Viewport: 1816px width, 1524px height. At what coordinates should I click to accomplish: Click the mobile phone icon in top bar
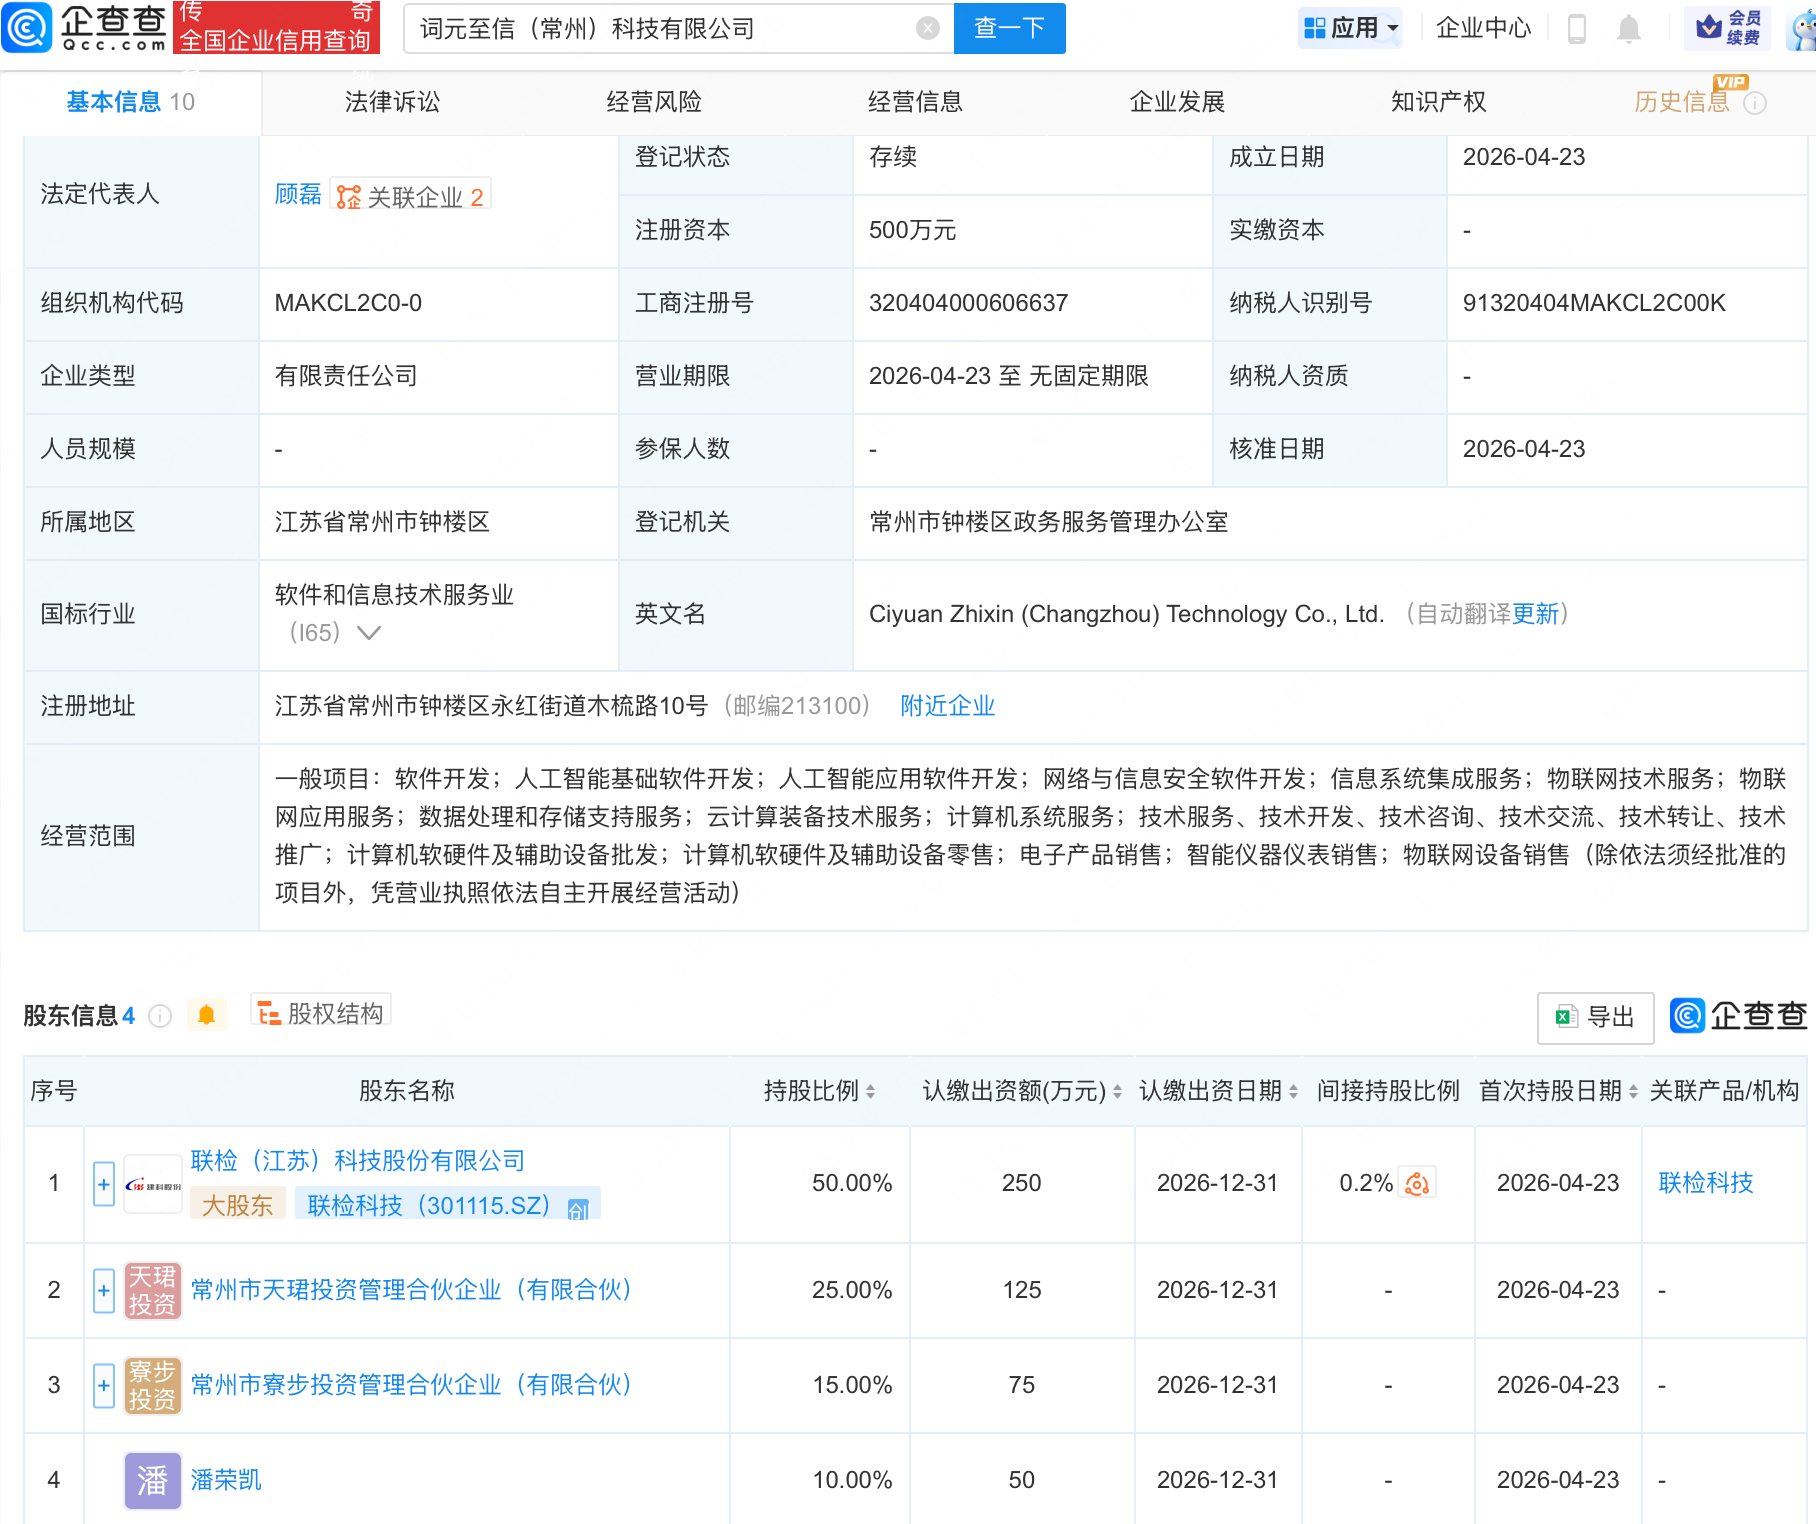[1578, 29]
